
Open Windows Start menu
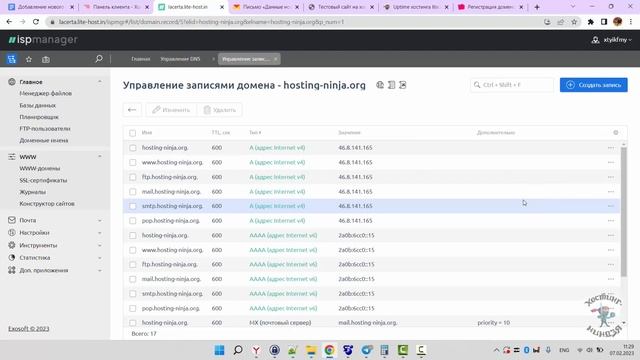(x=219, y=350)
